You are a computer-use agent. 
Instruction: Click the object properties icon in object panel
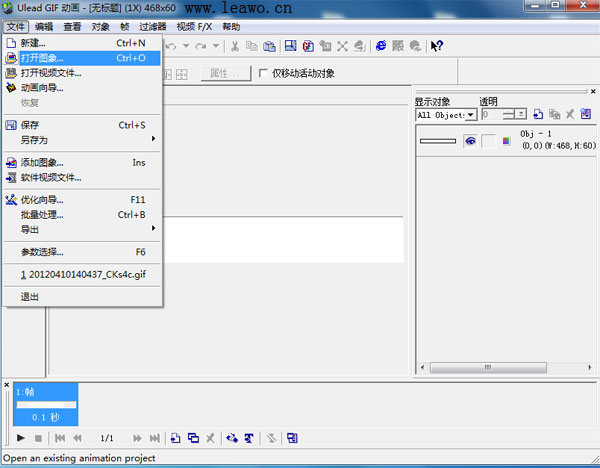pos(586,114)
